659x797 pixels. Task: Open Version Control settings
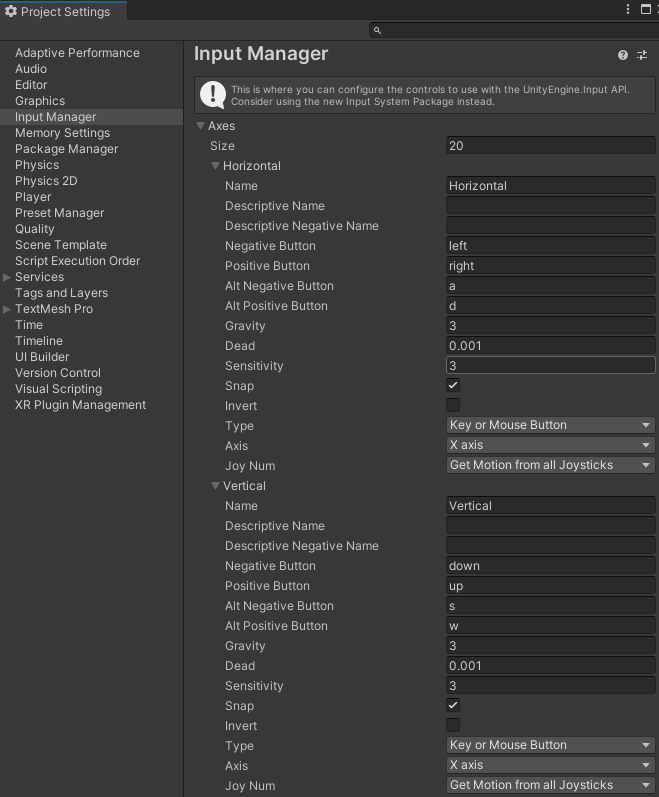pyautogui.click(x=58, y=373)
